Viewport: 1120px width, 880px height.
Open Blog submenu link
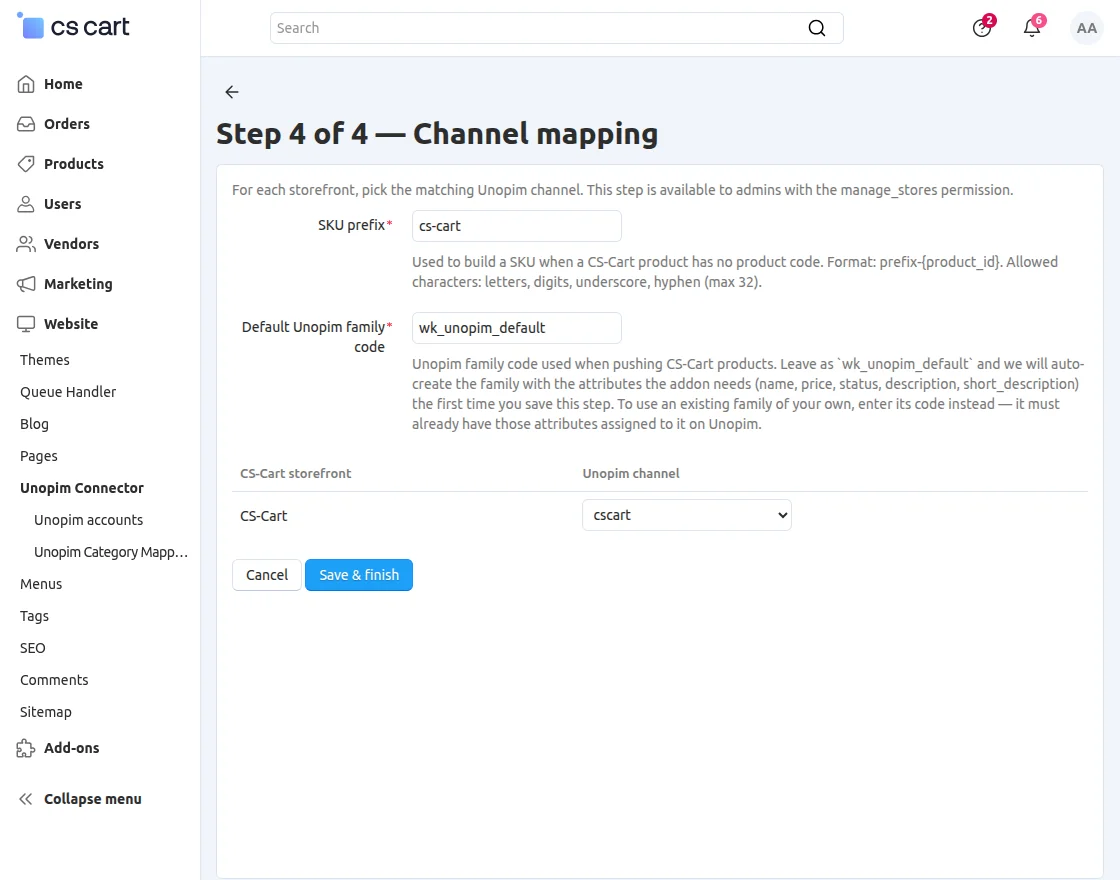[x=34, y=424]
